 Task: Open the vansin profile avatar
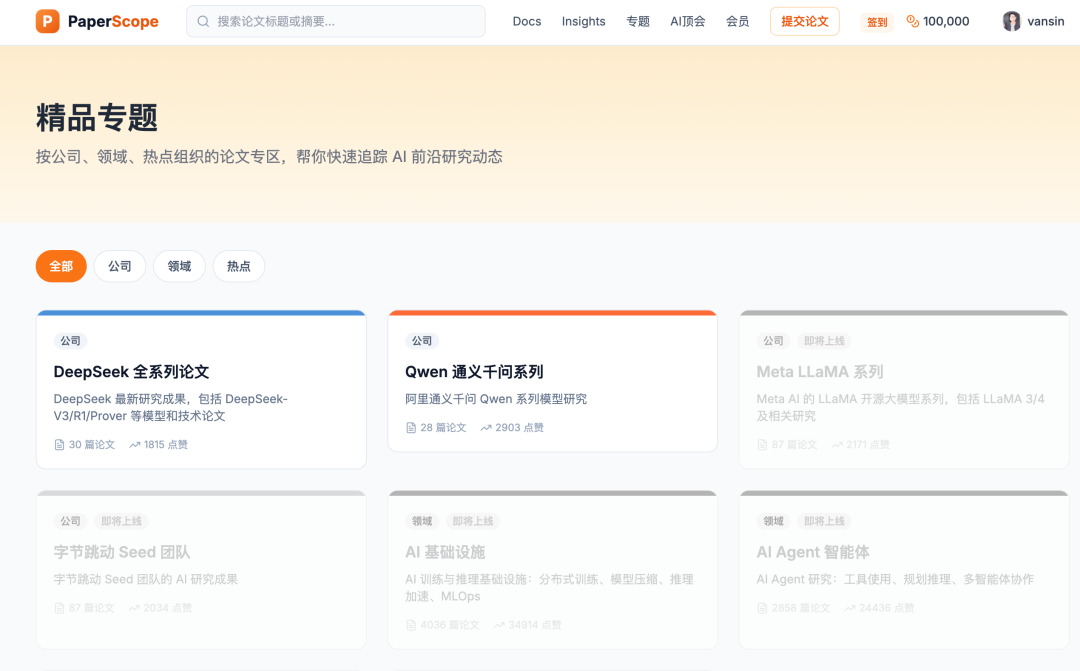pyautogui.click(x=1011, y=21)
